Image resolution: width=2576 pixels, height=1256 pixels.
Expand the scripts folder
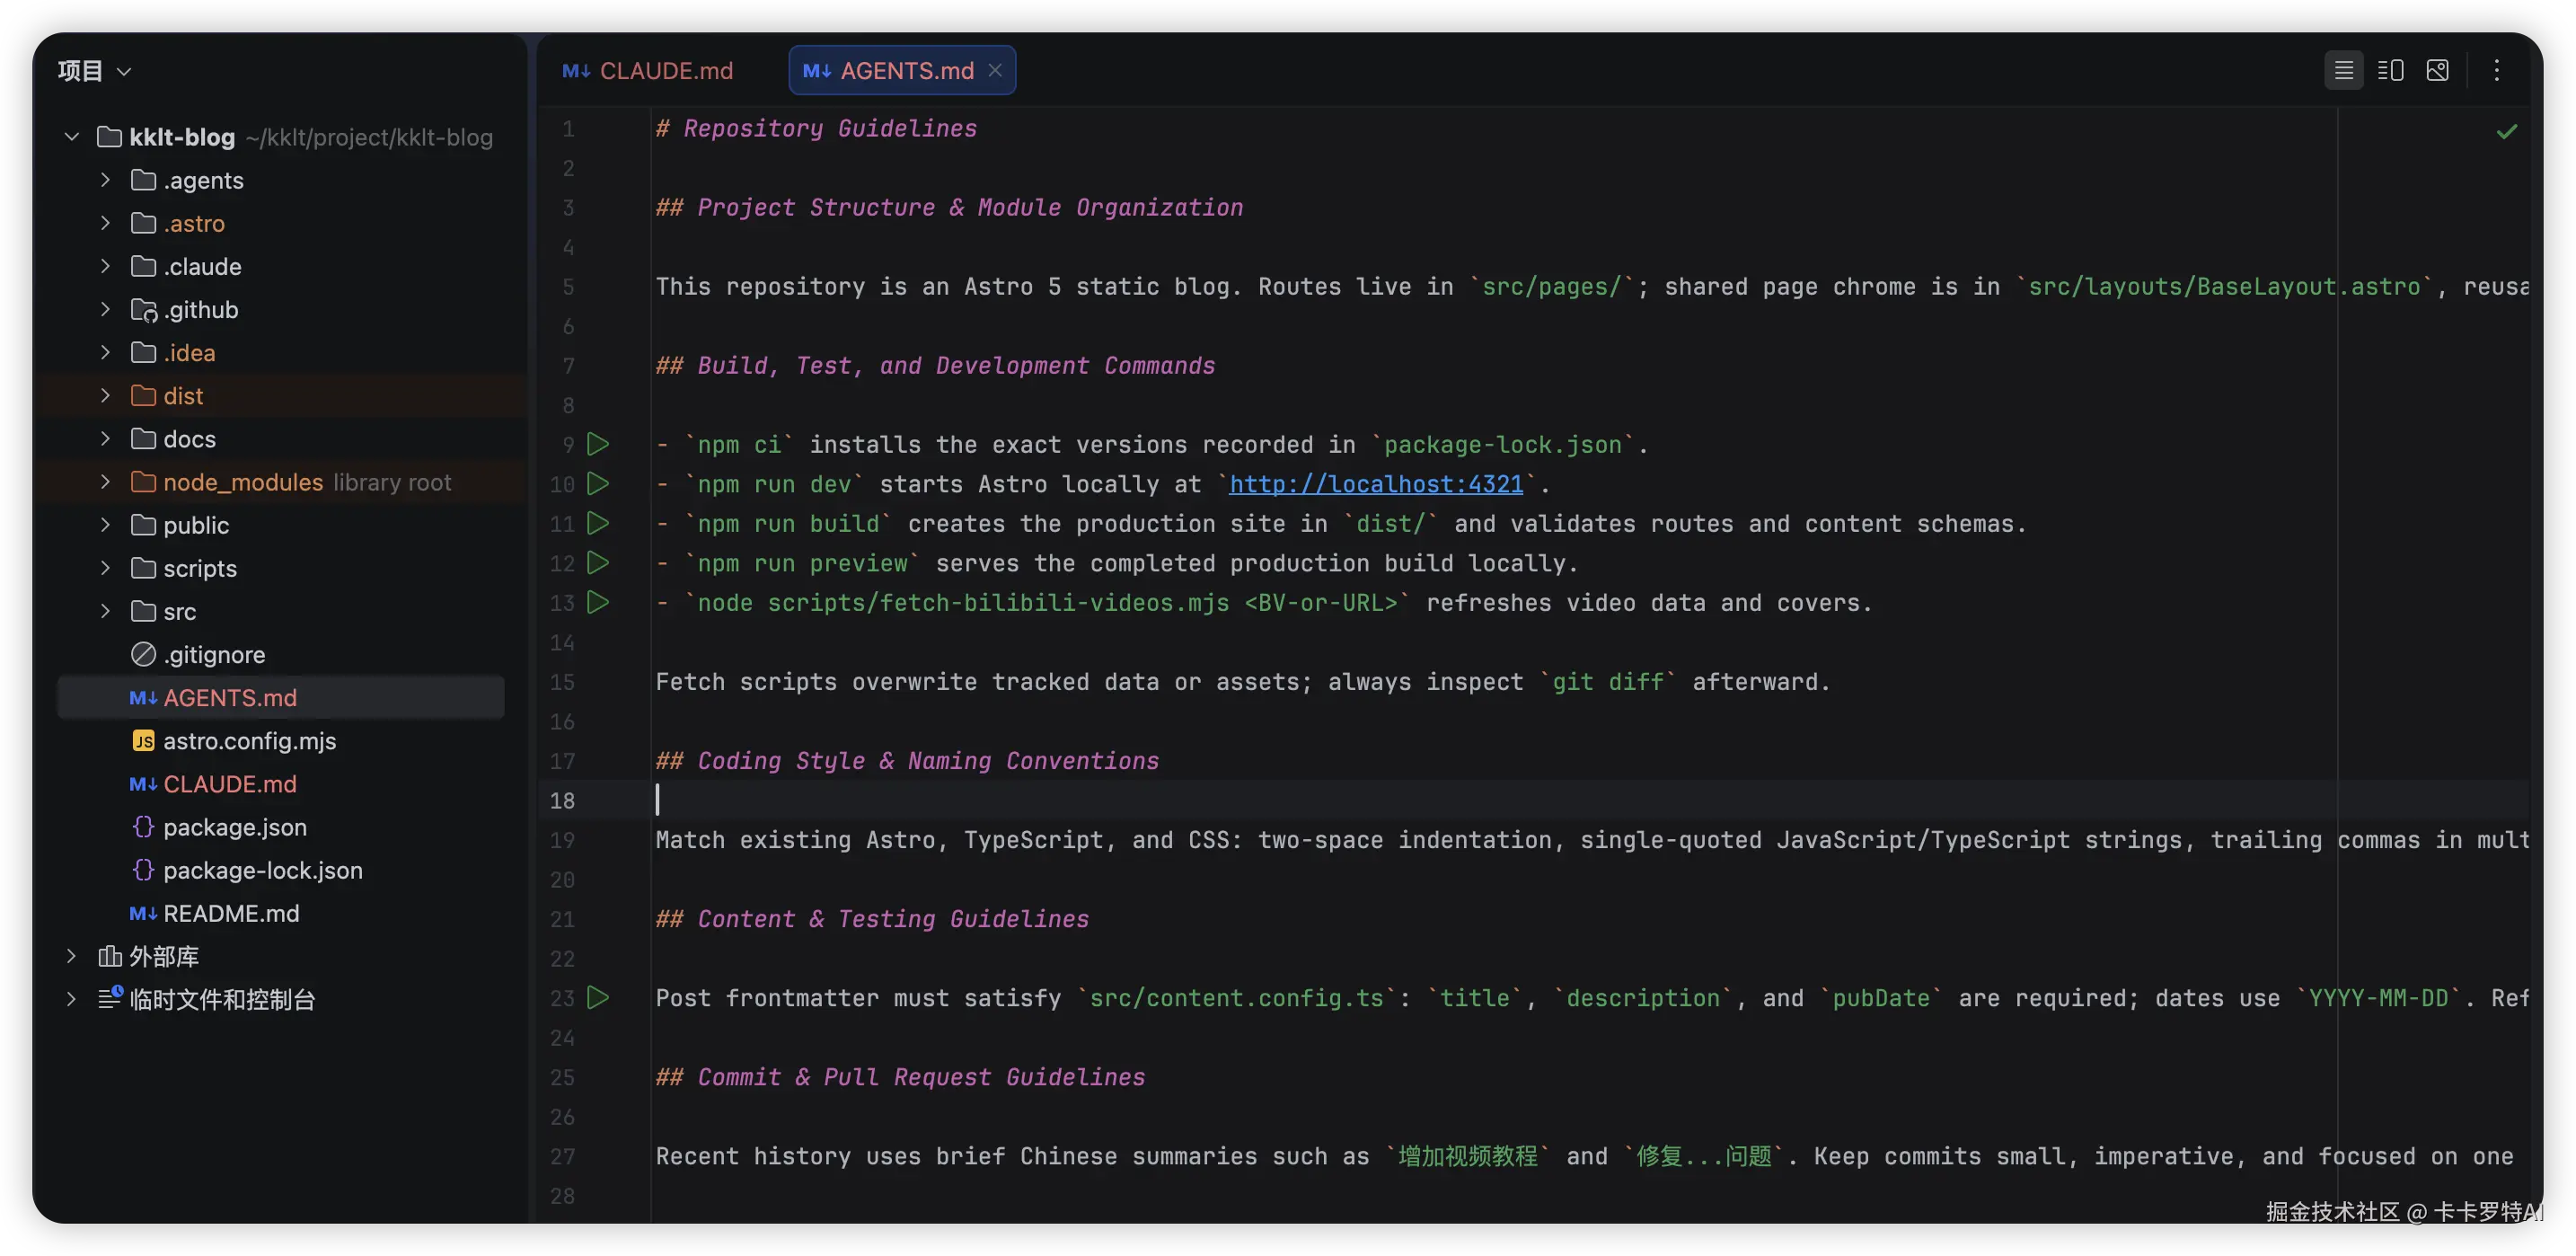click(x=105, y=567)
